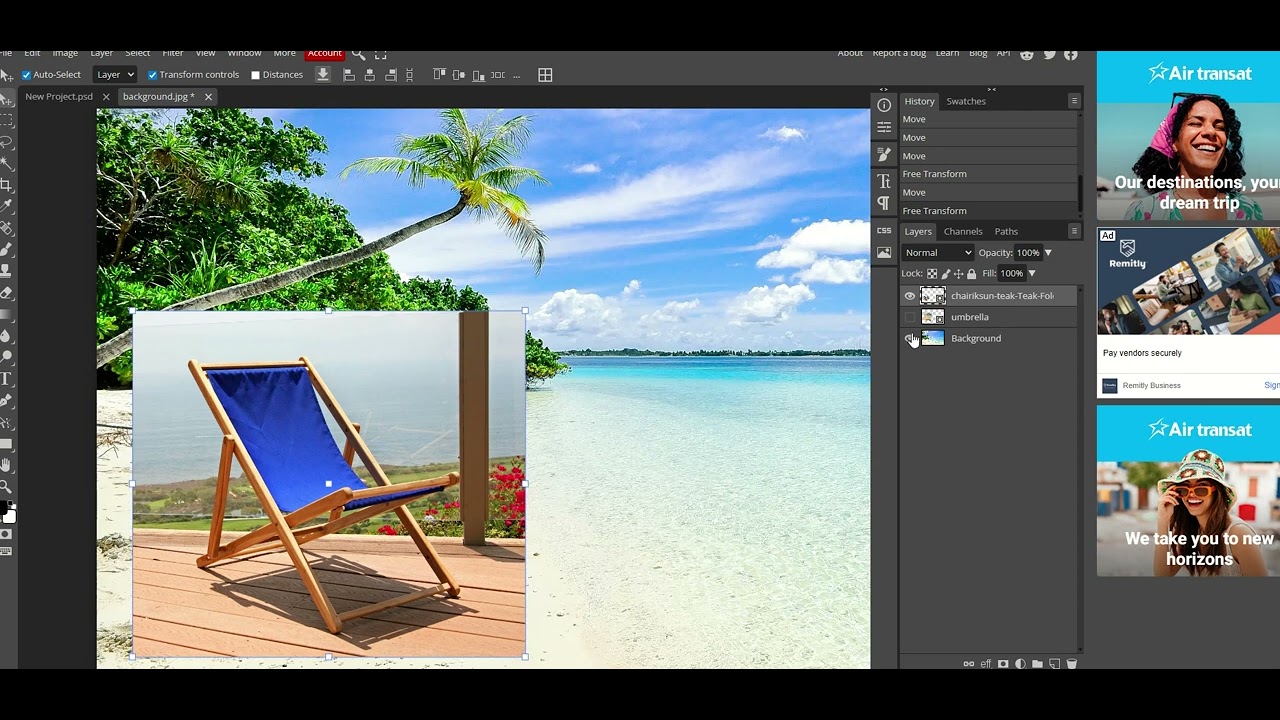1280x720 pixels.
Task: Open the search magnifier next to Account
Action: coord(358,54)
